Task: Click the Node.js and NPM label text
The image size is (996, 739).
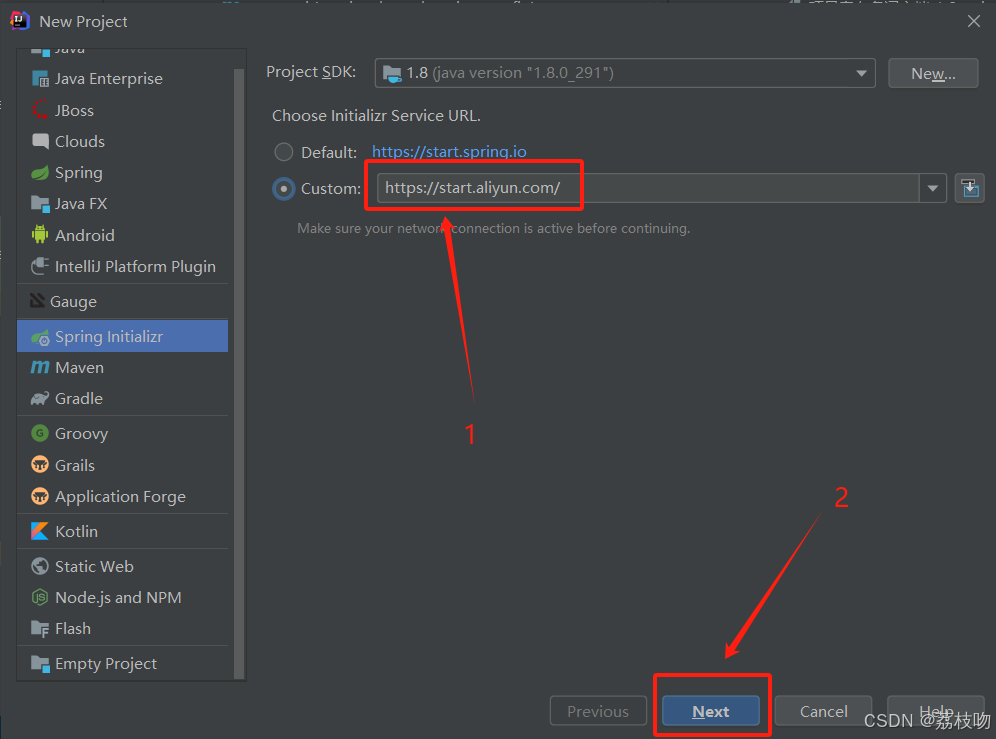Action: click(x=118, y=598)
